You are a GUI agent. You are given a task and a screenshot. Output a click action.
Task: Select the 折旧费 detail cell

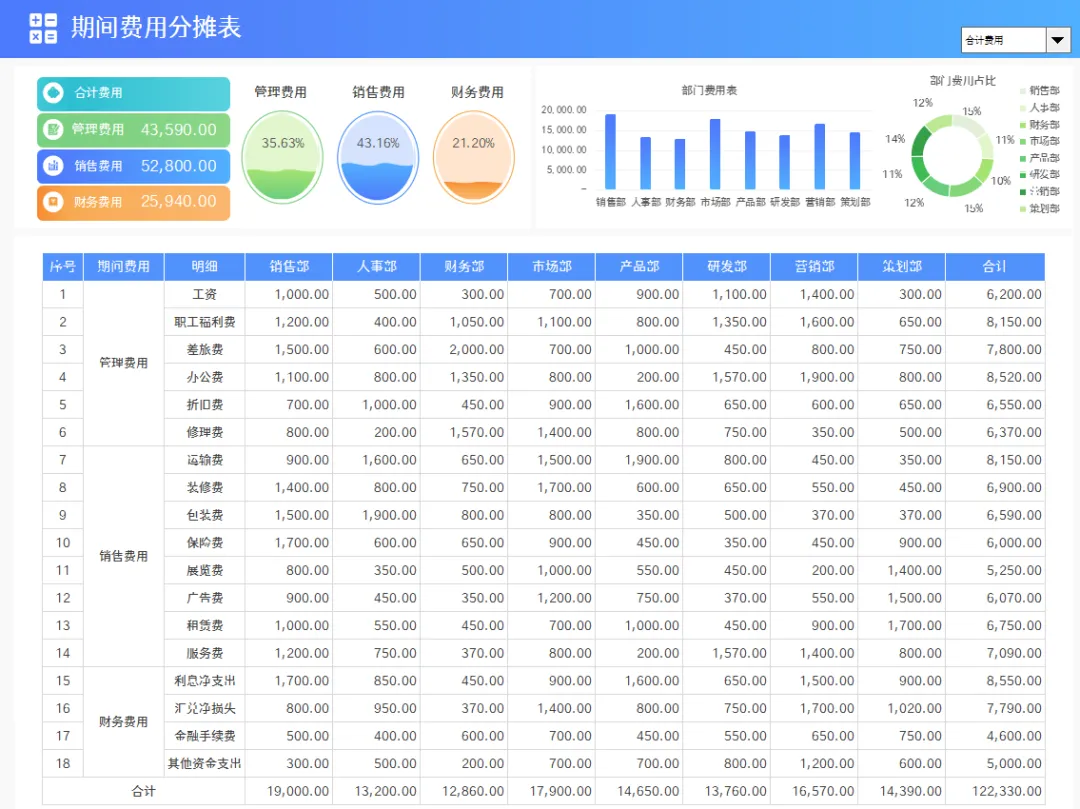pos(205,405)
